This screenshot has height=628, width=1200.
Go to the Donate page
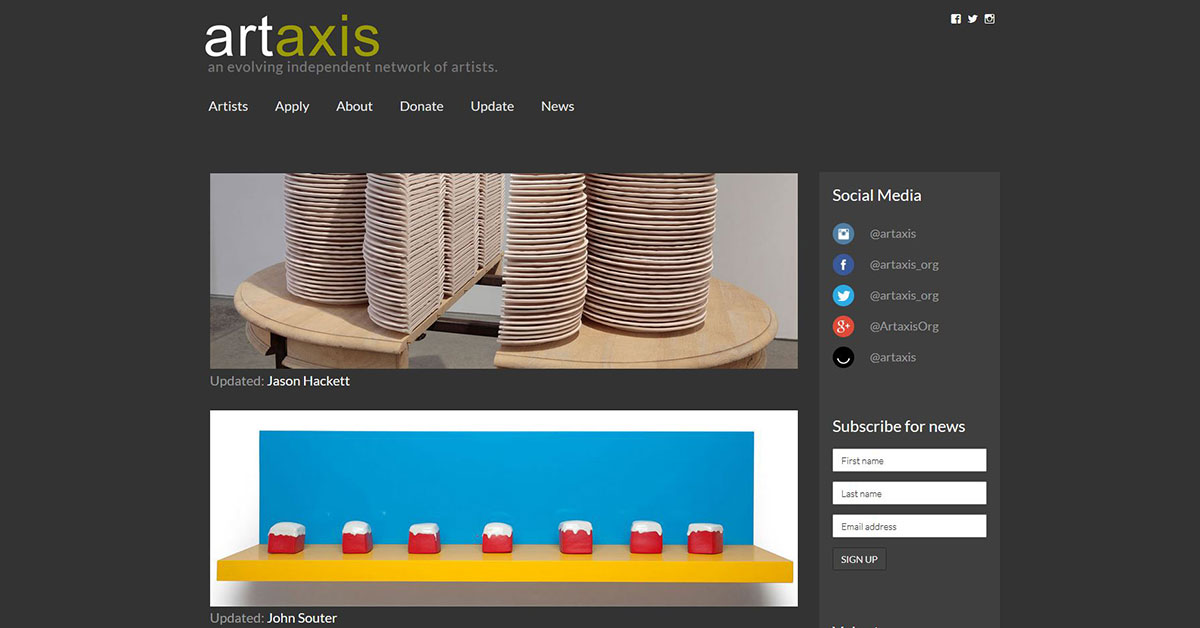click(421, 106)
